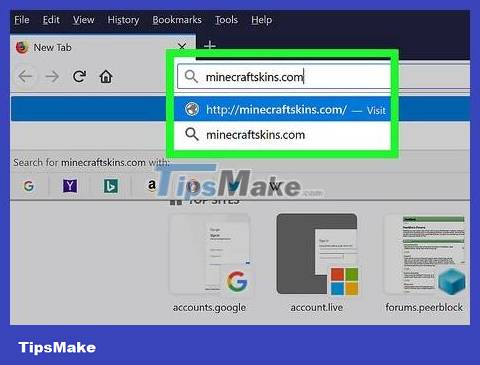This screenshot has height=365, width=480.
Task: Click the magnifier icon in address bar
Action: 191,77
